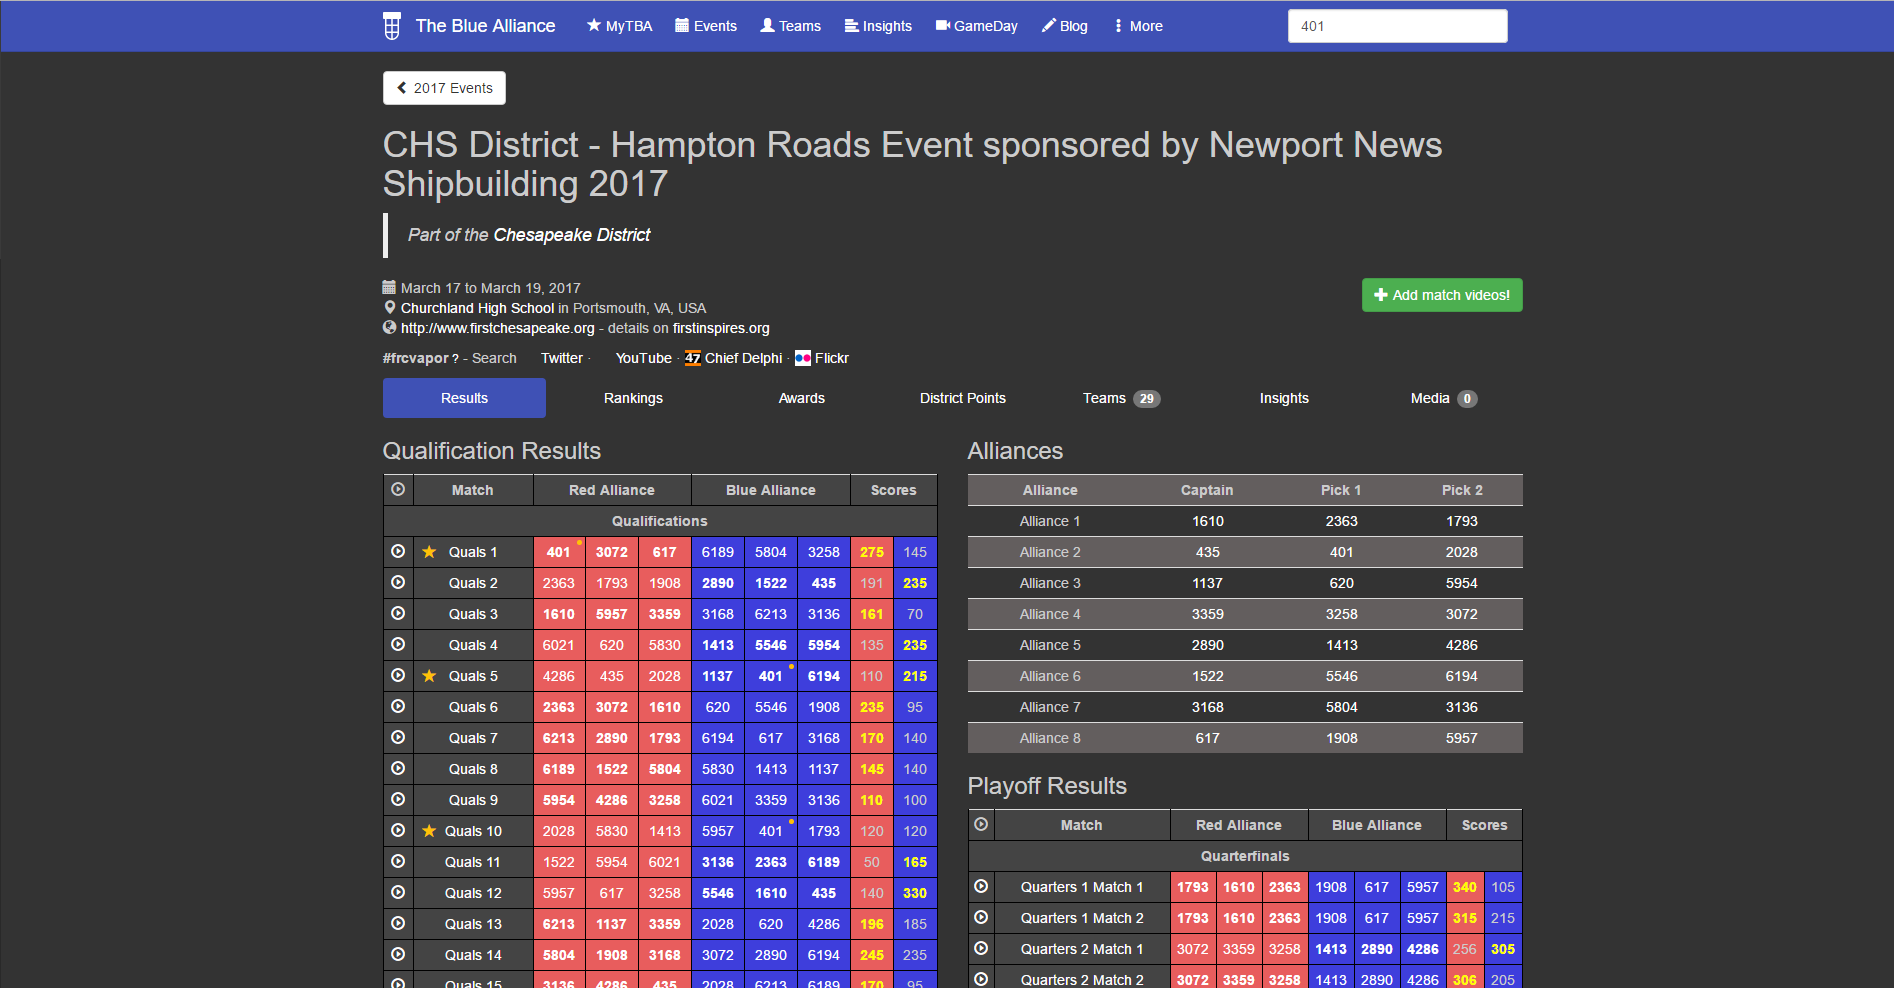The image size is (1894, 988).
Task: Go back to 2017 Events
Action: pyautogui.click(x=444, y=88)
